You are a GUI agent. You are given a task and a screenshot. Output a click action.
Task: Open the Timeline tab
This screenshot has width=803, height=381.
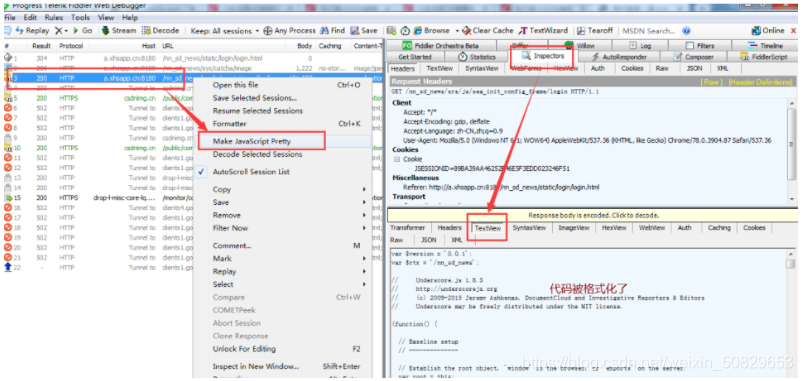(766, 46)
